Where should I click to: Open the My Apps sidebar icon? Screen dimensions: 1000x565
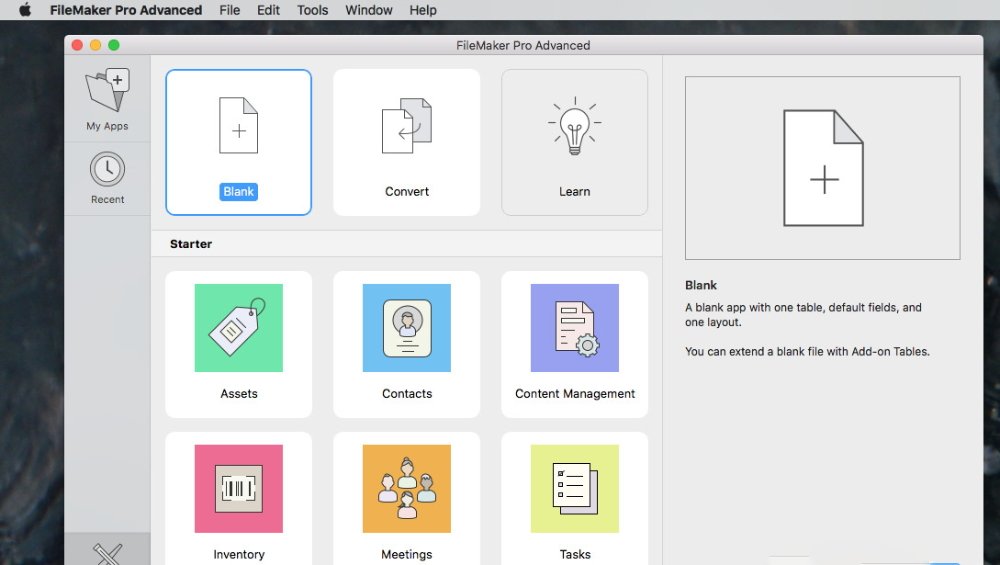tap(107, 92)
